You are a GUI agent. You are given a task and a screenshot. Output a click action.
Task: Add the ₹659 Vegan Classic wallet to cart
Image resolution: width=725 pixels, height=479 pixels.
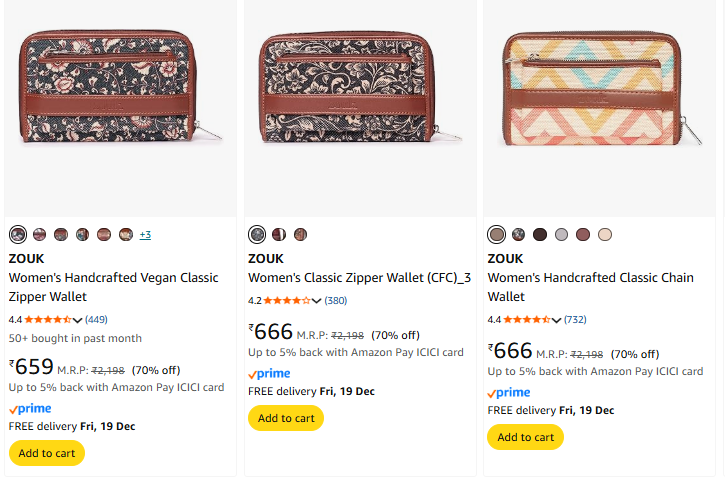coord(47,453)
